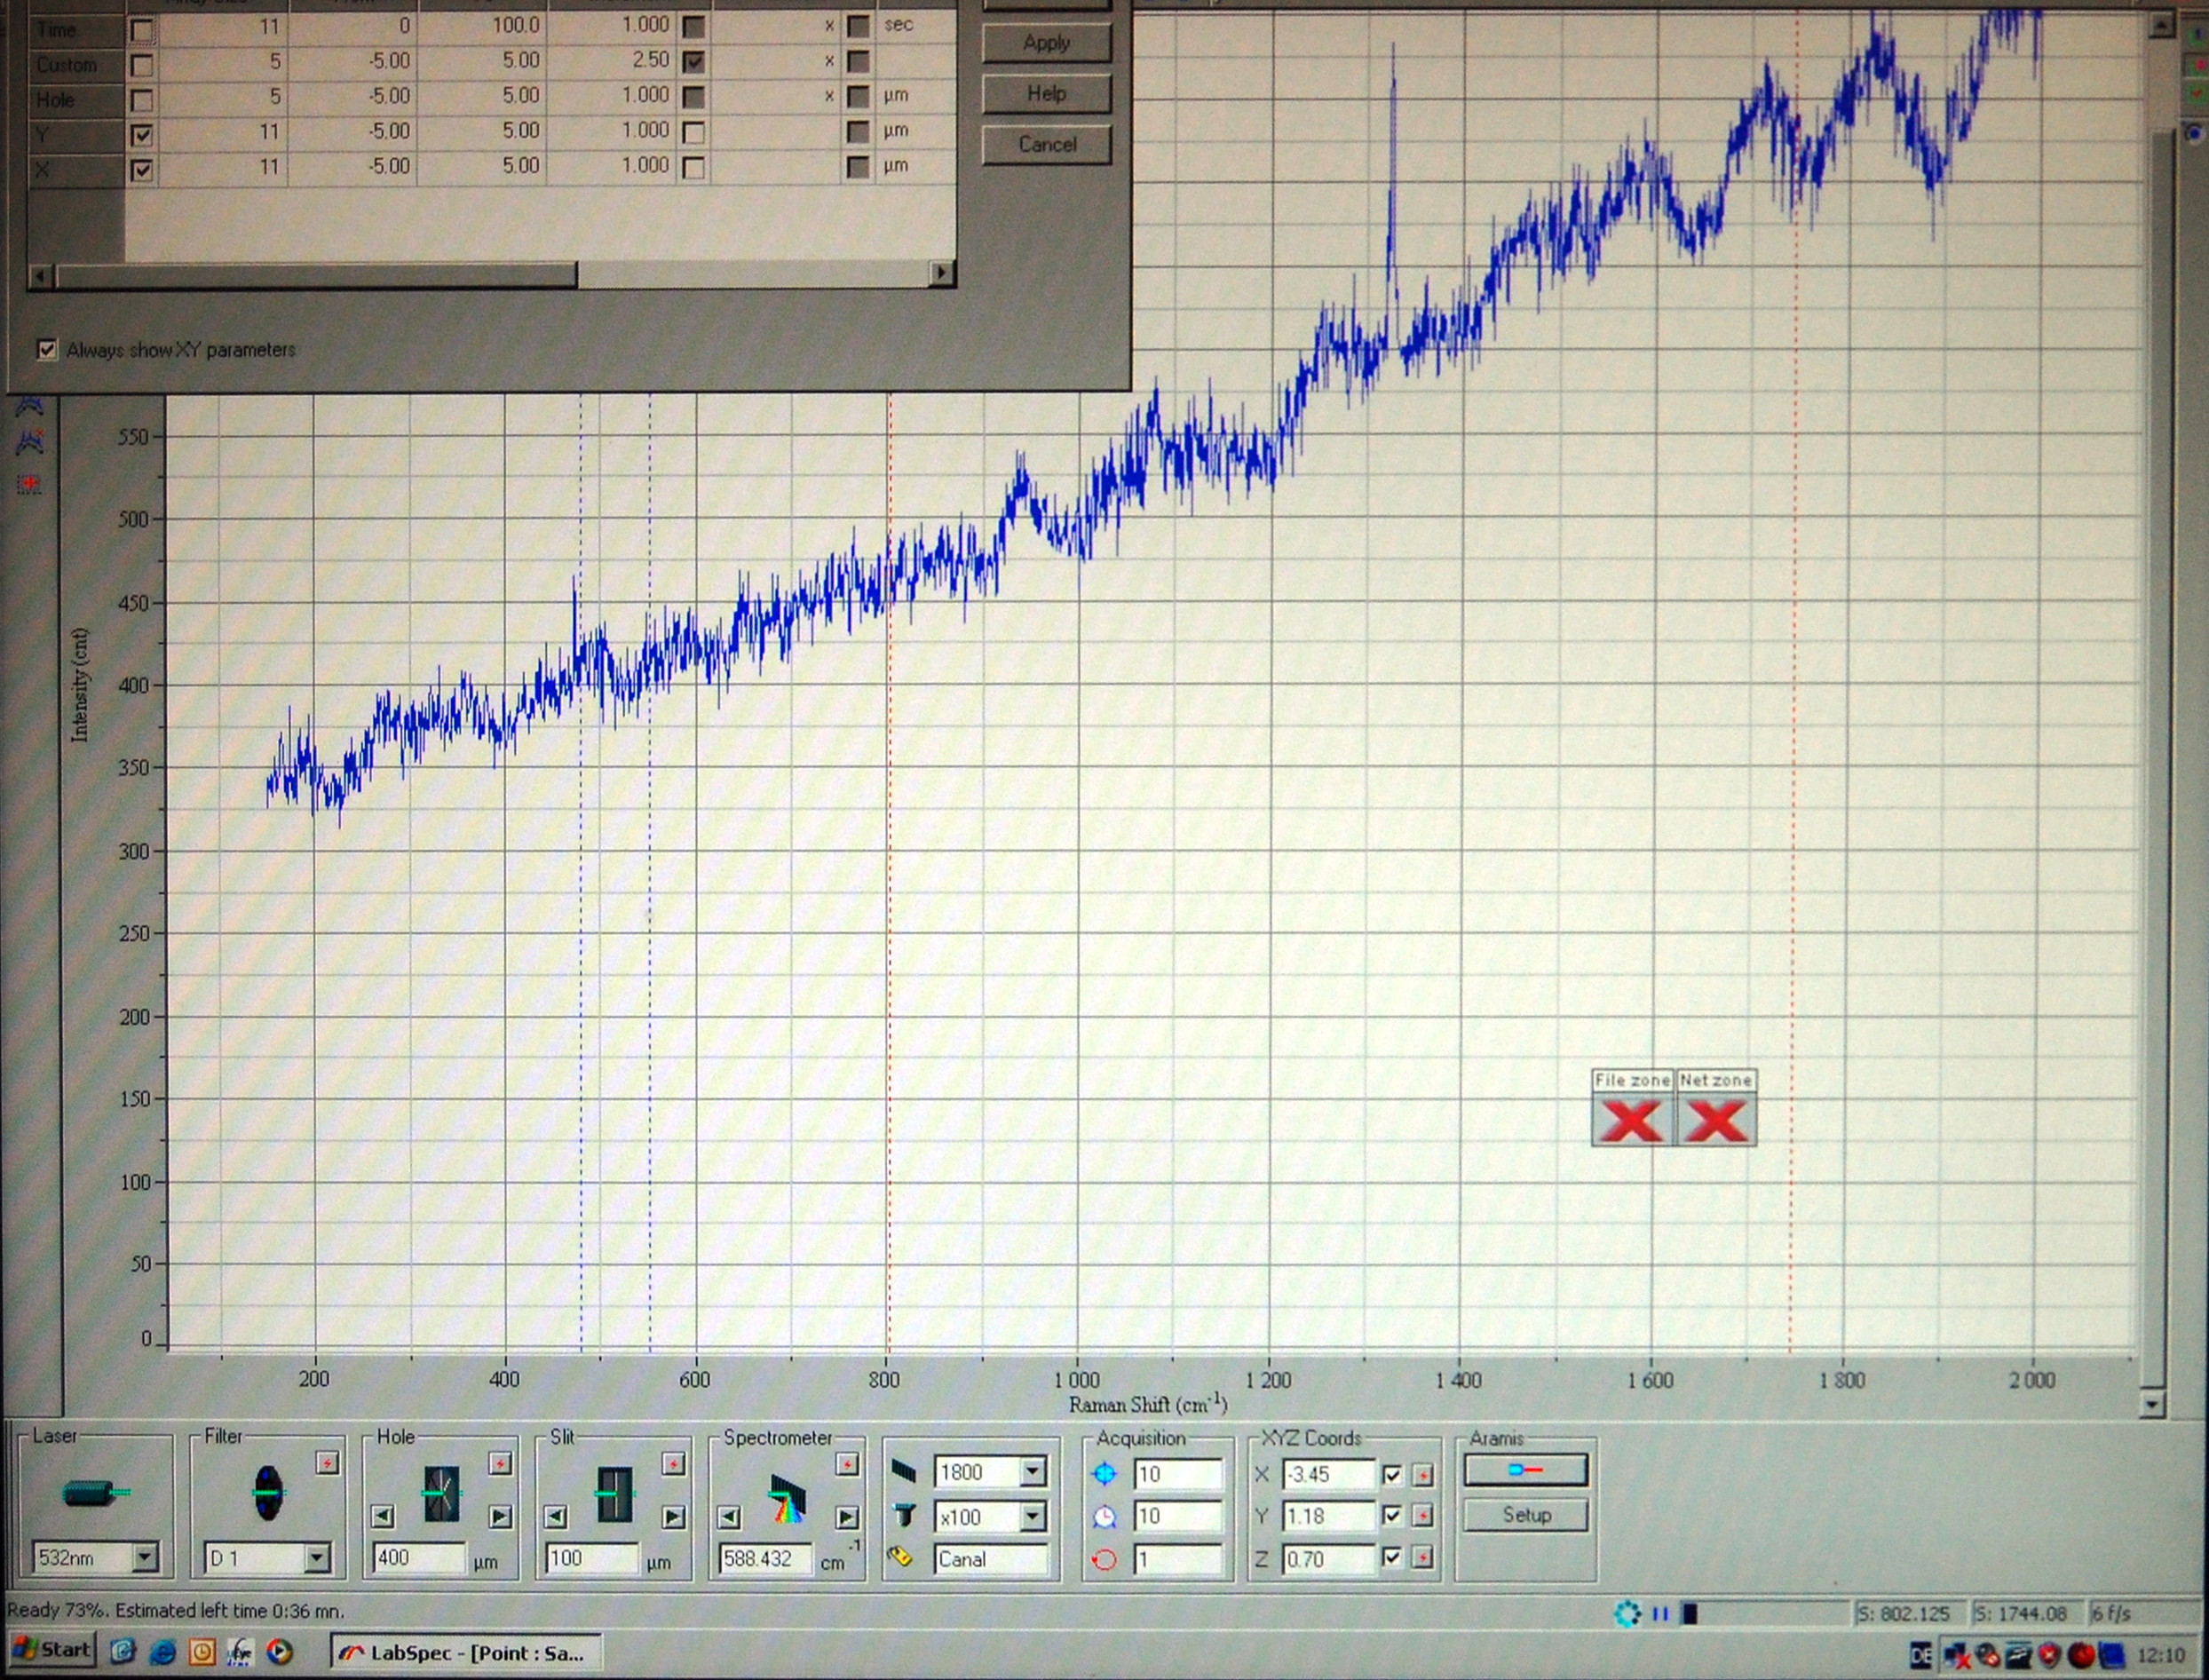The width and height of the screenshot is (2209, 1680).
Task: Click the filter wheel icon in Filter panel
Action: pyautogui.click(x=268, y=1492)
